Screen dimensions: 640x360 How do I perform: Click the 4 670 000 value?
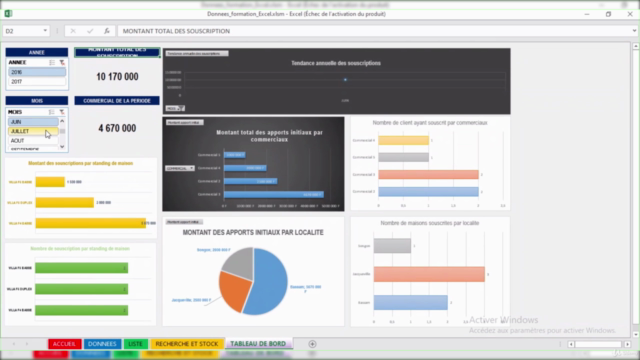[117, 128]
